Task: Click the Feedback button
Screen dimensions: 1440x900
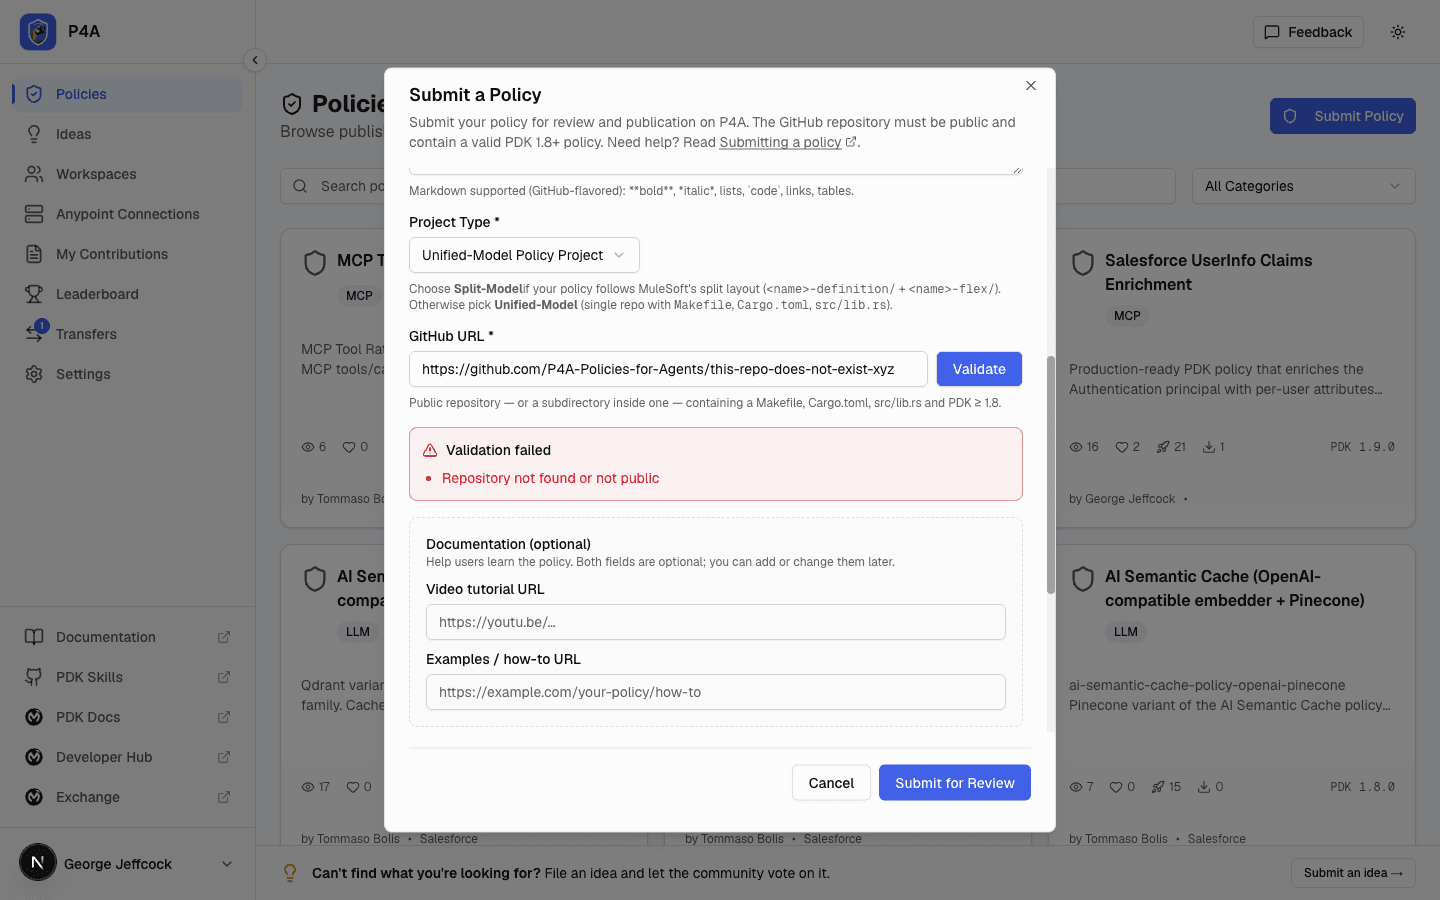Action: click(1308, 32)
